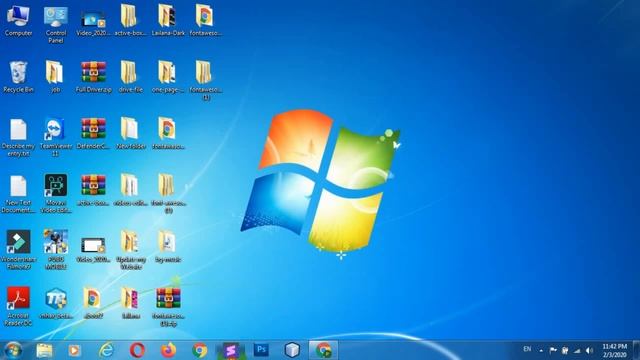The image size is (640, 360).
Task: Launch Windows Media Player from taskbar
Action: (74, 350)
